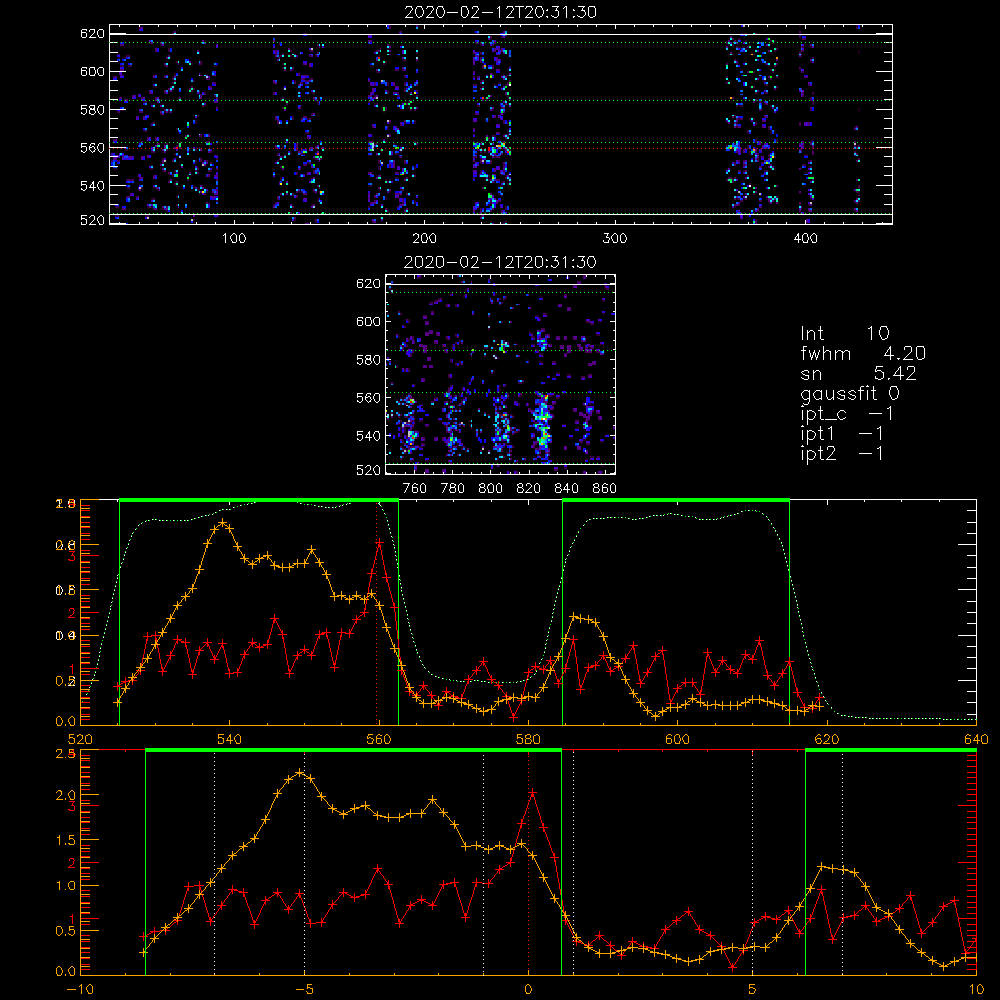Click x-axis tick '0' on the lowest plot
The image size is (1000, 1000).
point(528,990)
